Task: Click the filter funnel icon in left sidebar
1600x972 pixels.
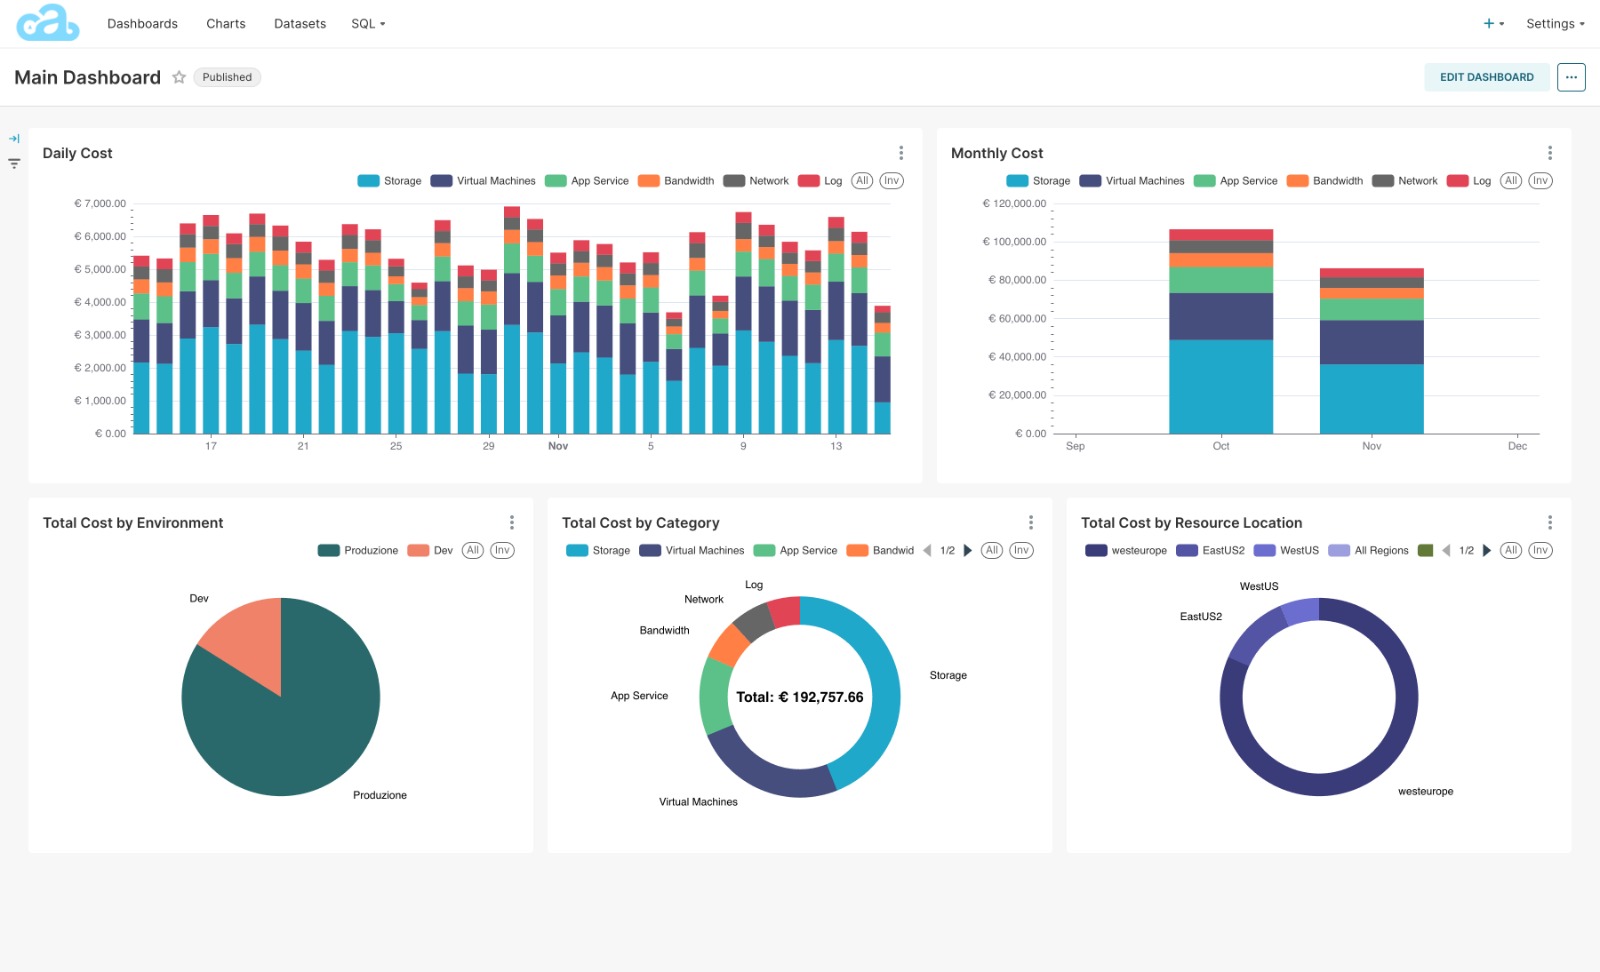Action: tap(14, 163)
